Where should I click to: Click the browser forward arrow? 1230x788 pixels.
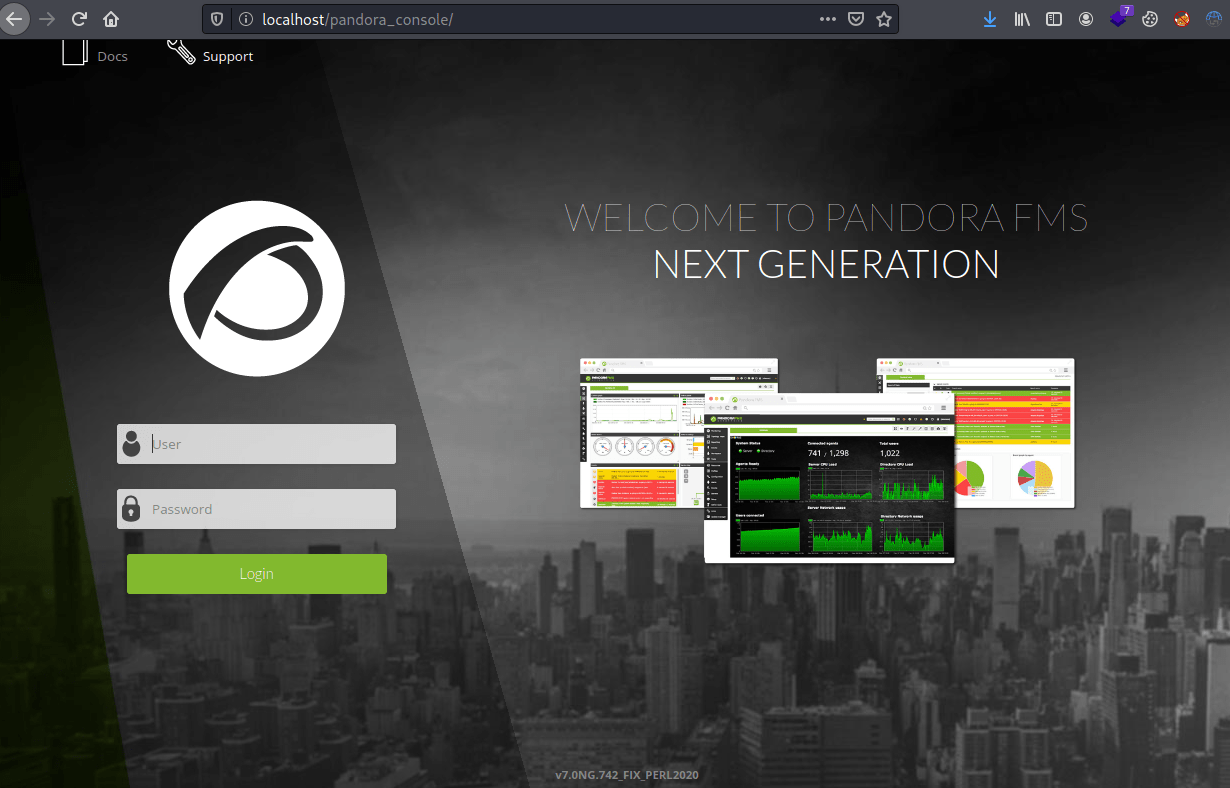[46, 19]
